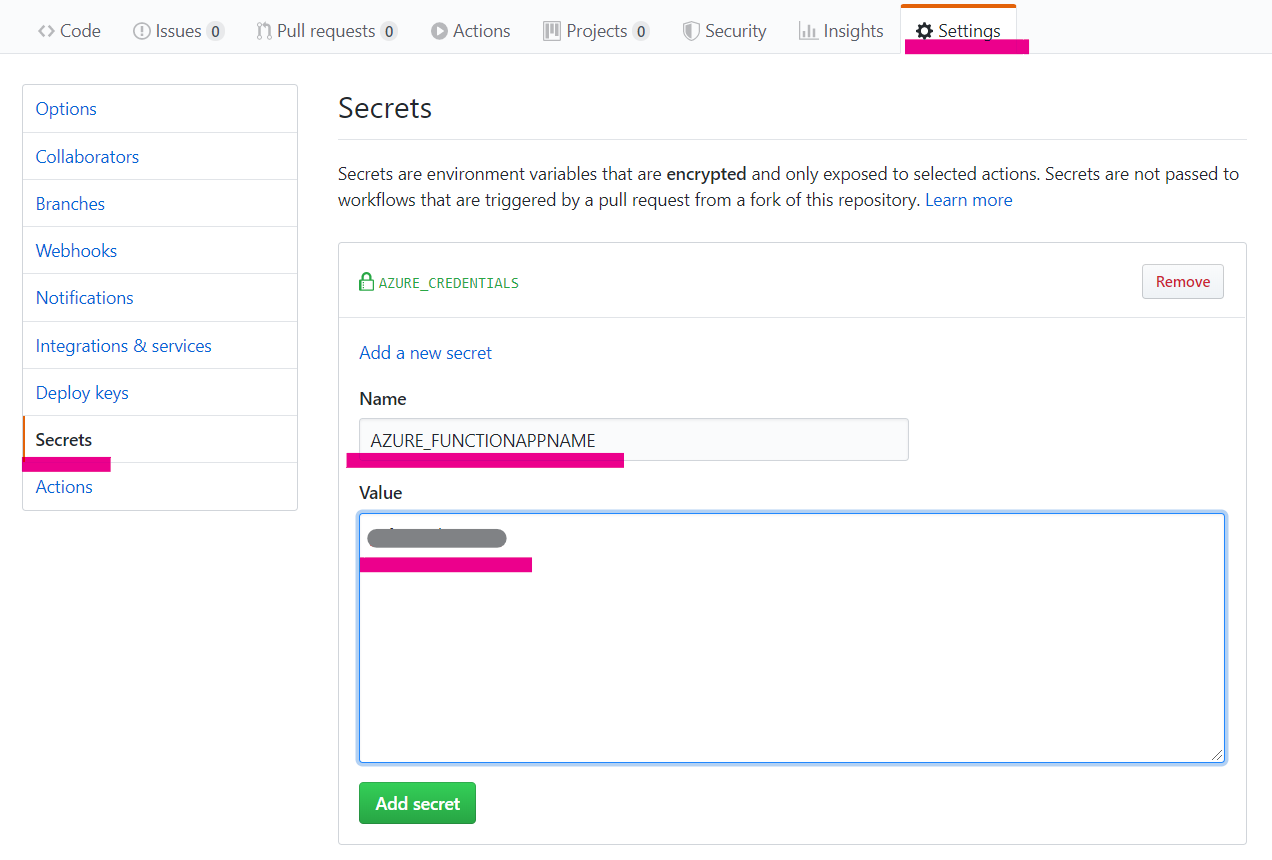Click the Pull requests branch icon

coord(264,31)
